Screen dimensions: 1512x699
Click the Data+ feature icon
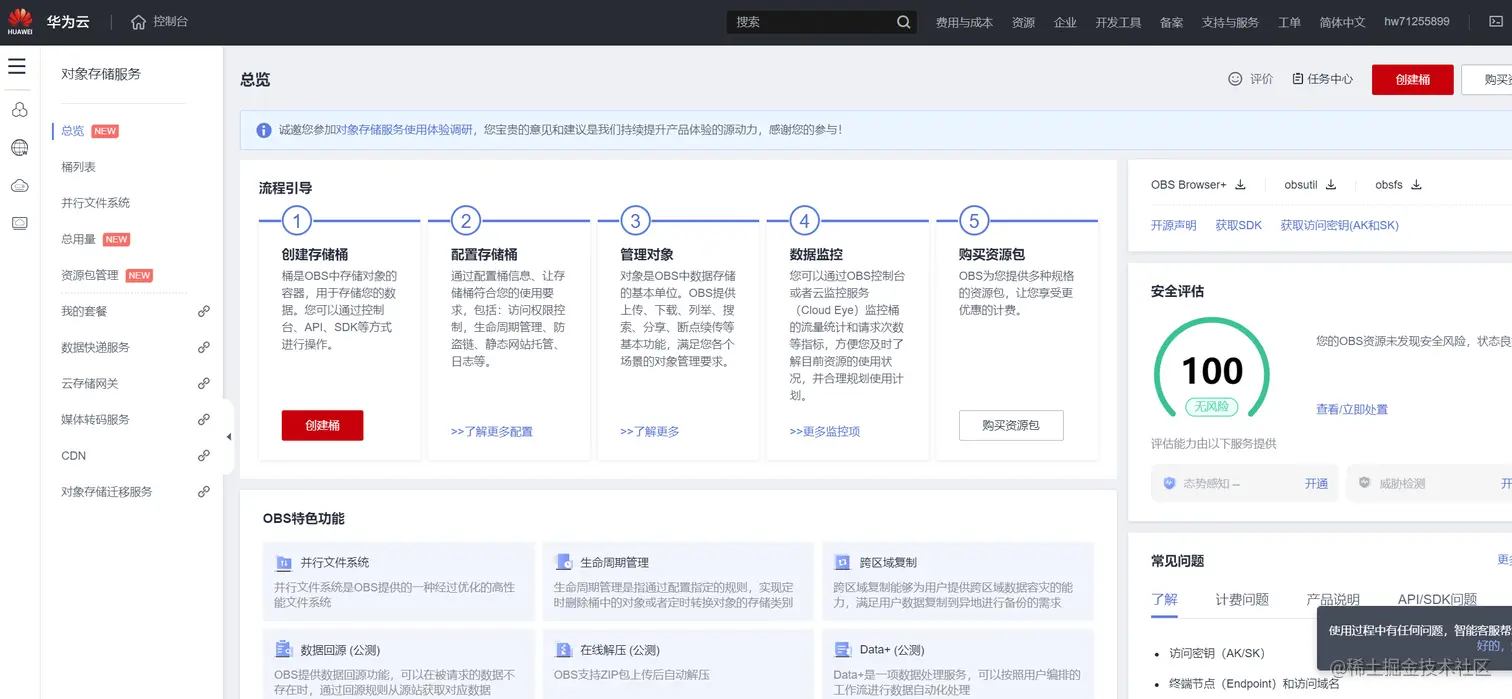point(842,650)
